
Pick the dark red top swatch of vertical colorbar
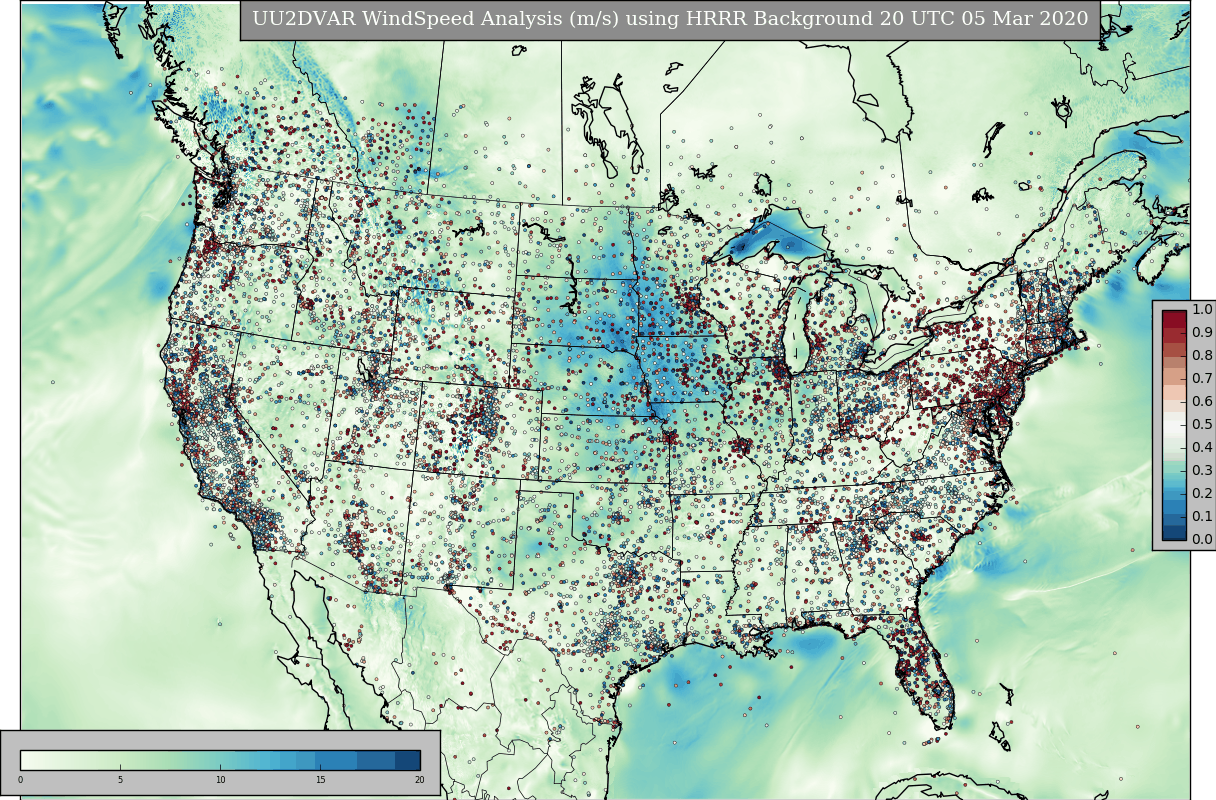(x=1174, y=318)
